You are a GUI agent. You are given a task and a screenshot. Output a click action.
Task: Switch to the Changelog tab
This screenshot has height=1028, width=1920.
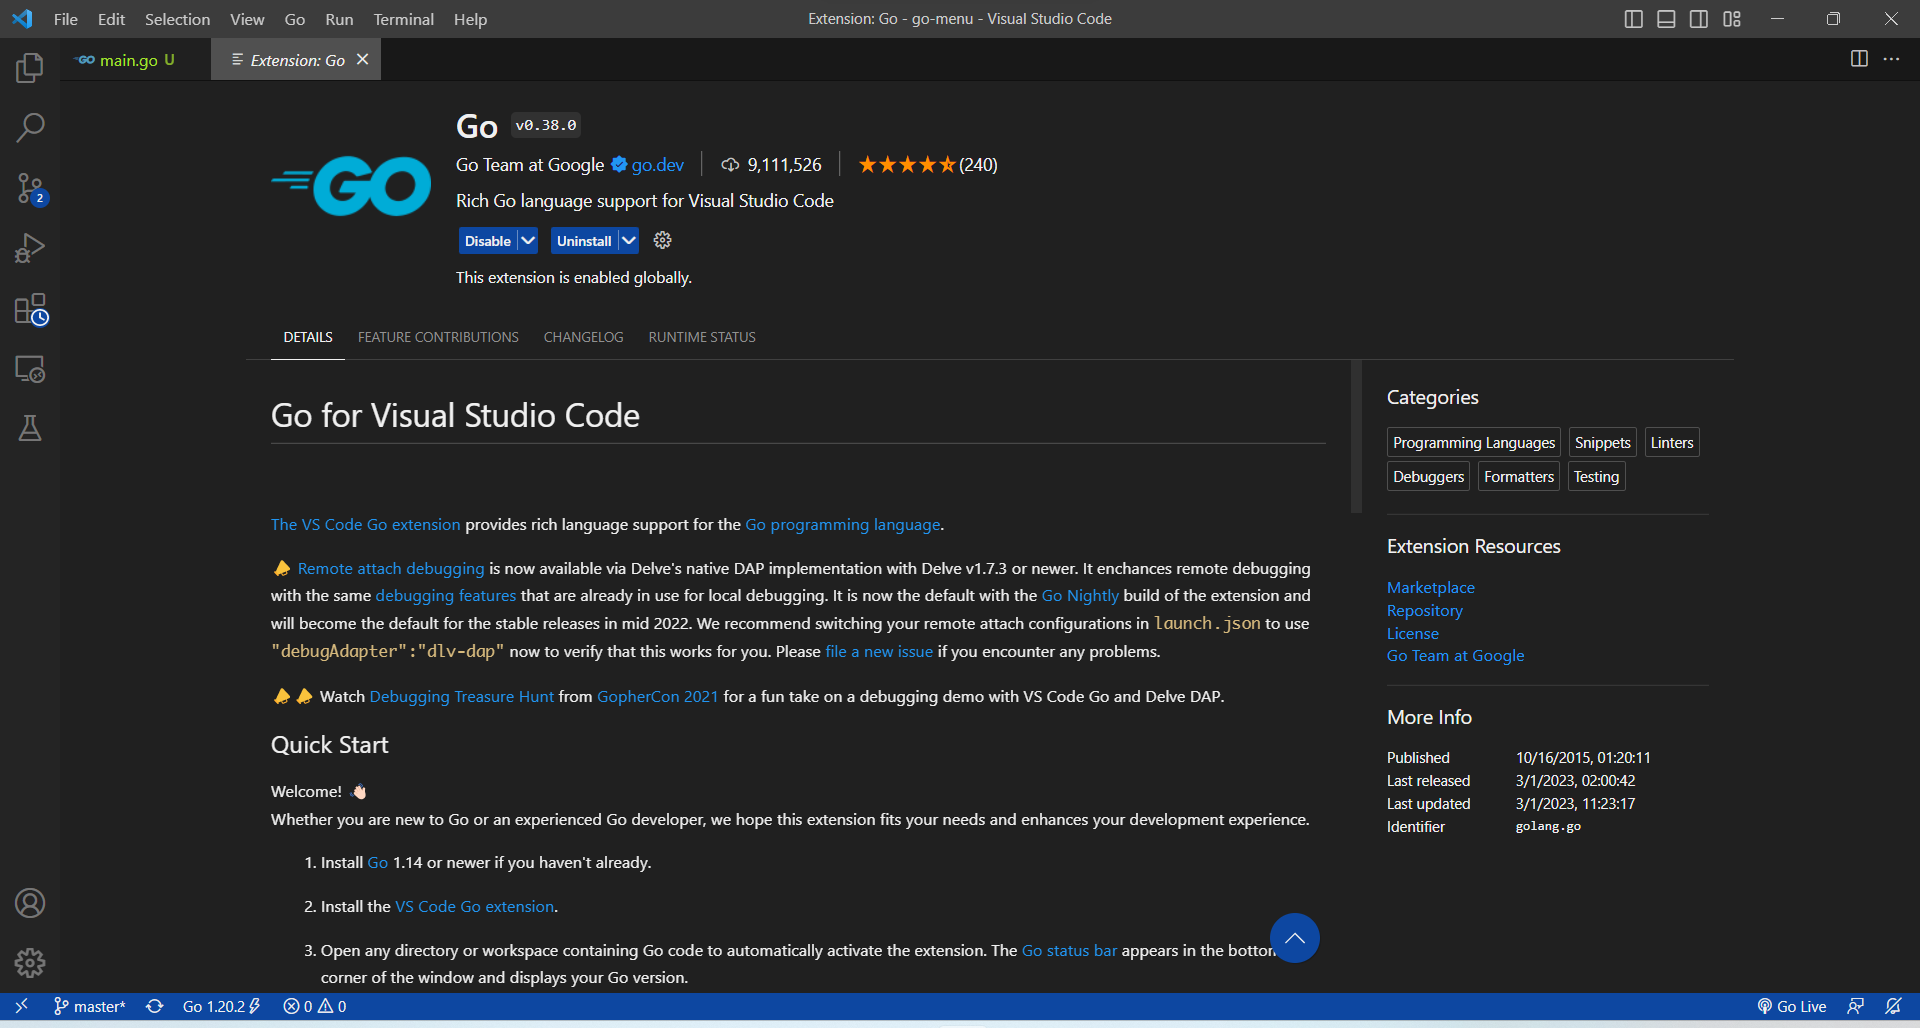pyautogui.click(x=583, y=337)
